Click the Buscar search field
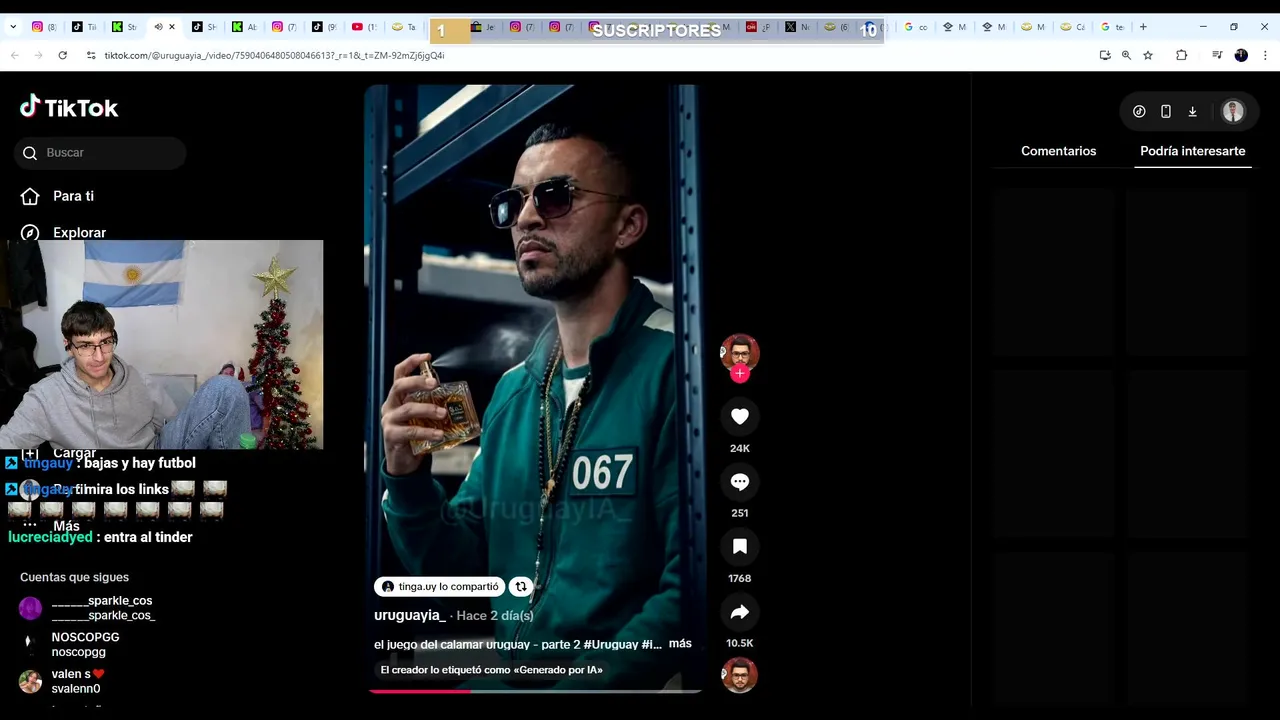The width and height of the screenshot is (1280, 720). click(x=101, y=153)
